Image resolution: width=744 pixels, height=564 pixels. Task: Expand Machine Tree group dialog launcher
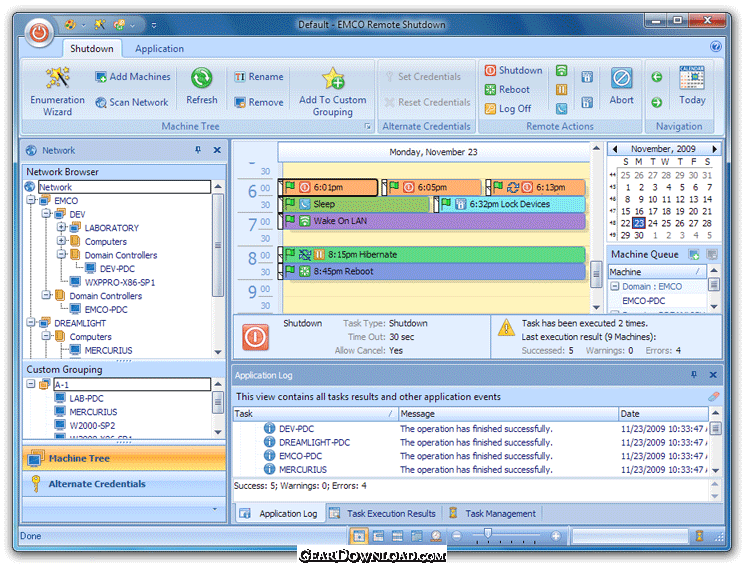click(x=368, y=126)
